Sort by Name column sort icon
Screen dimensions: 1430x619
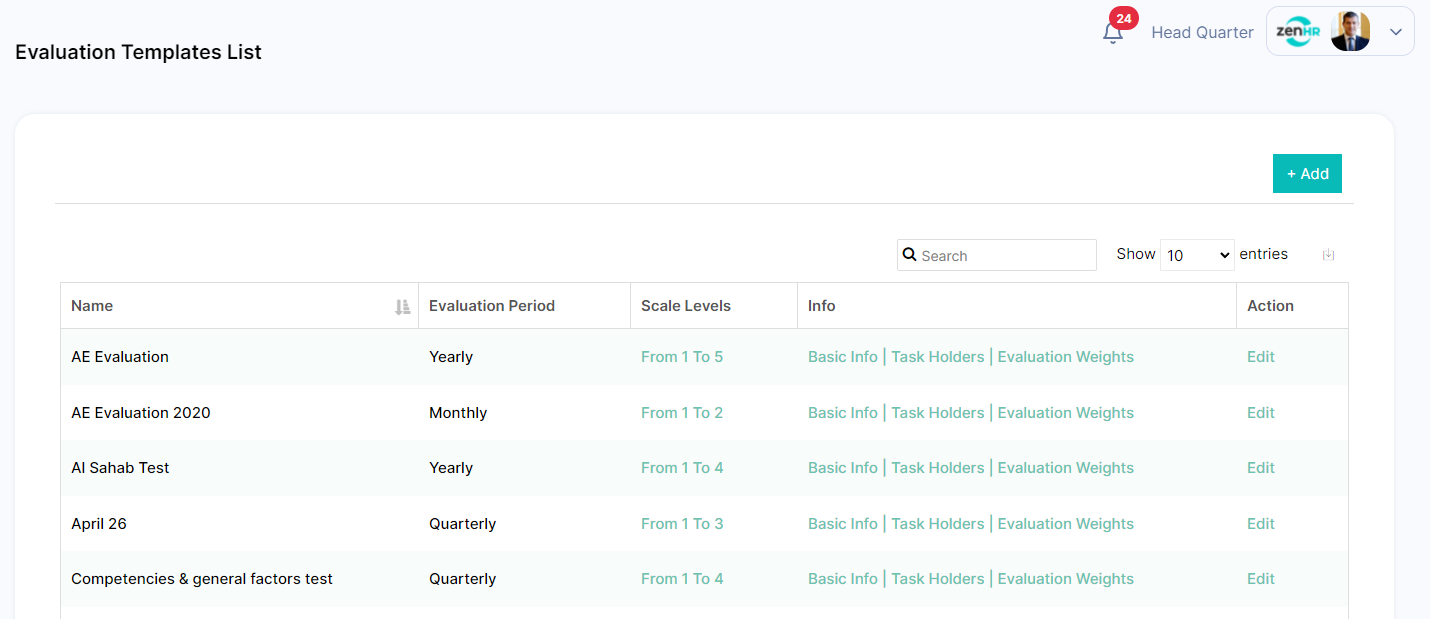pos(402,307)
